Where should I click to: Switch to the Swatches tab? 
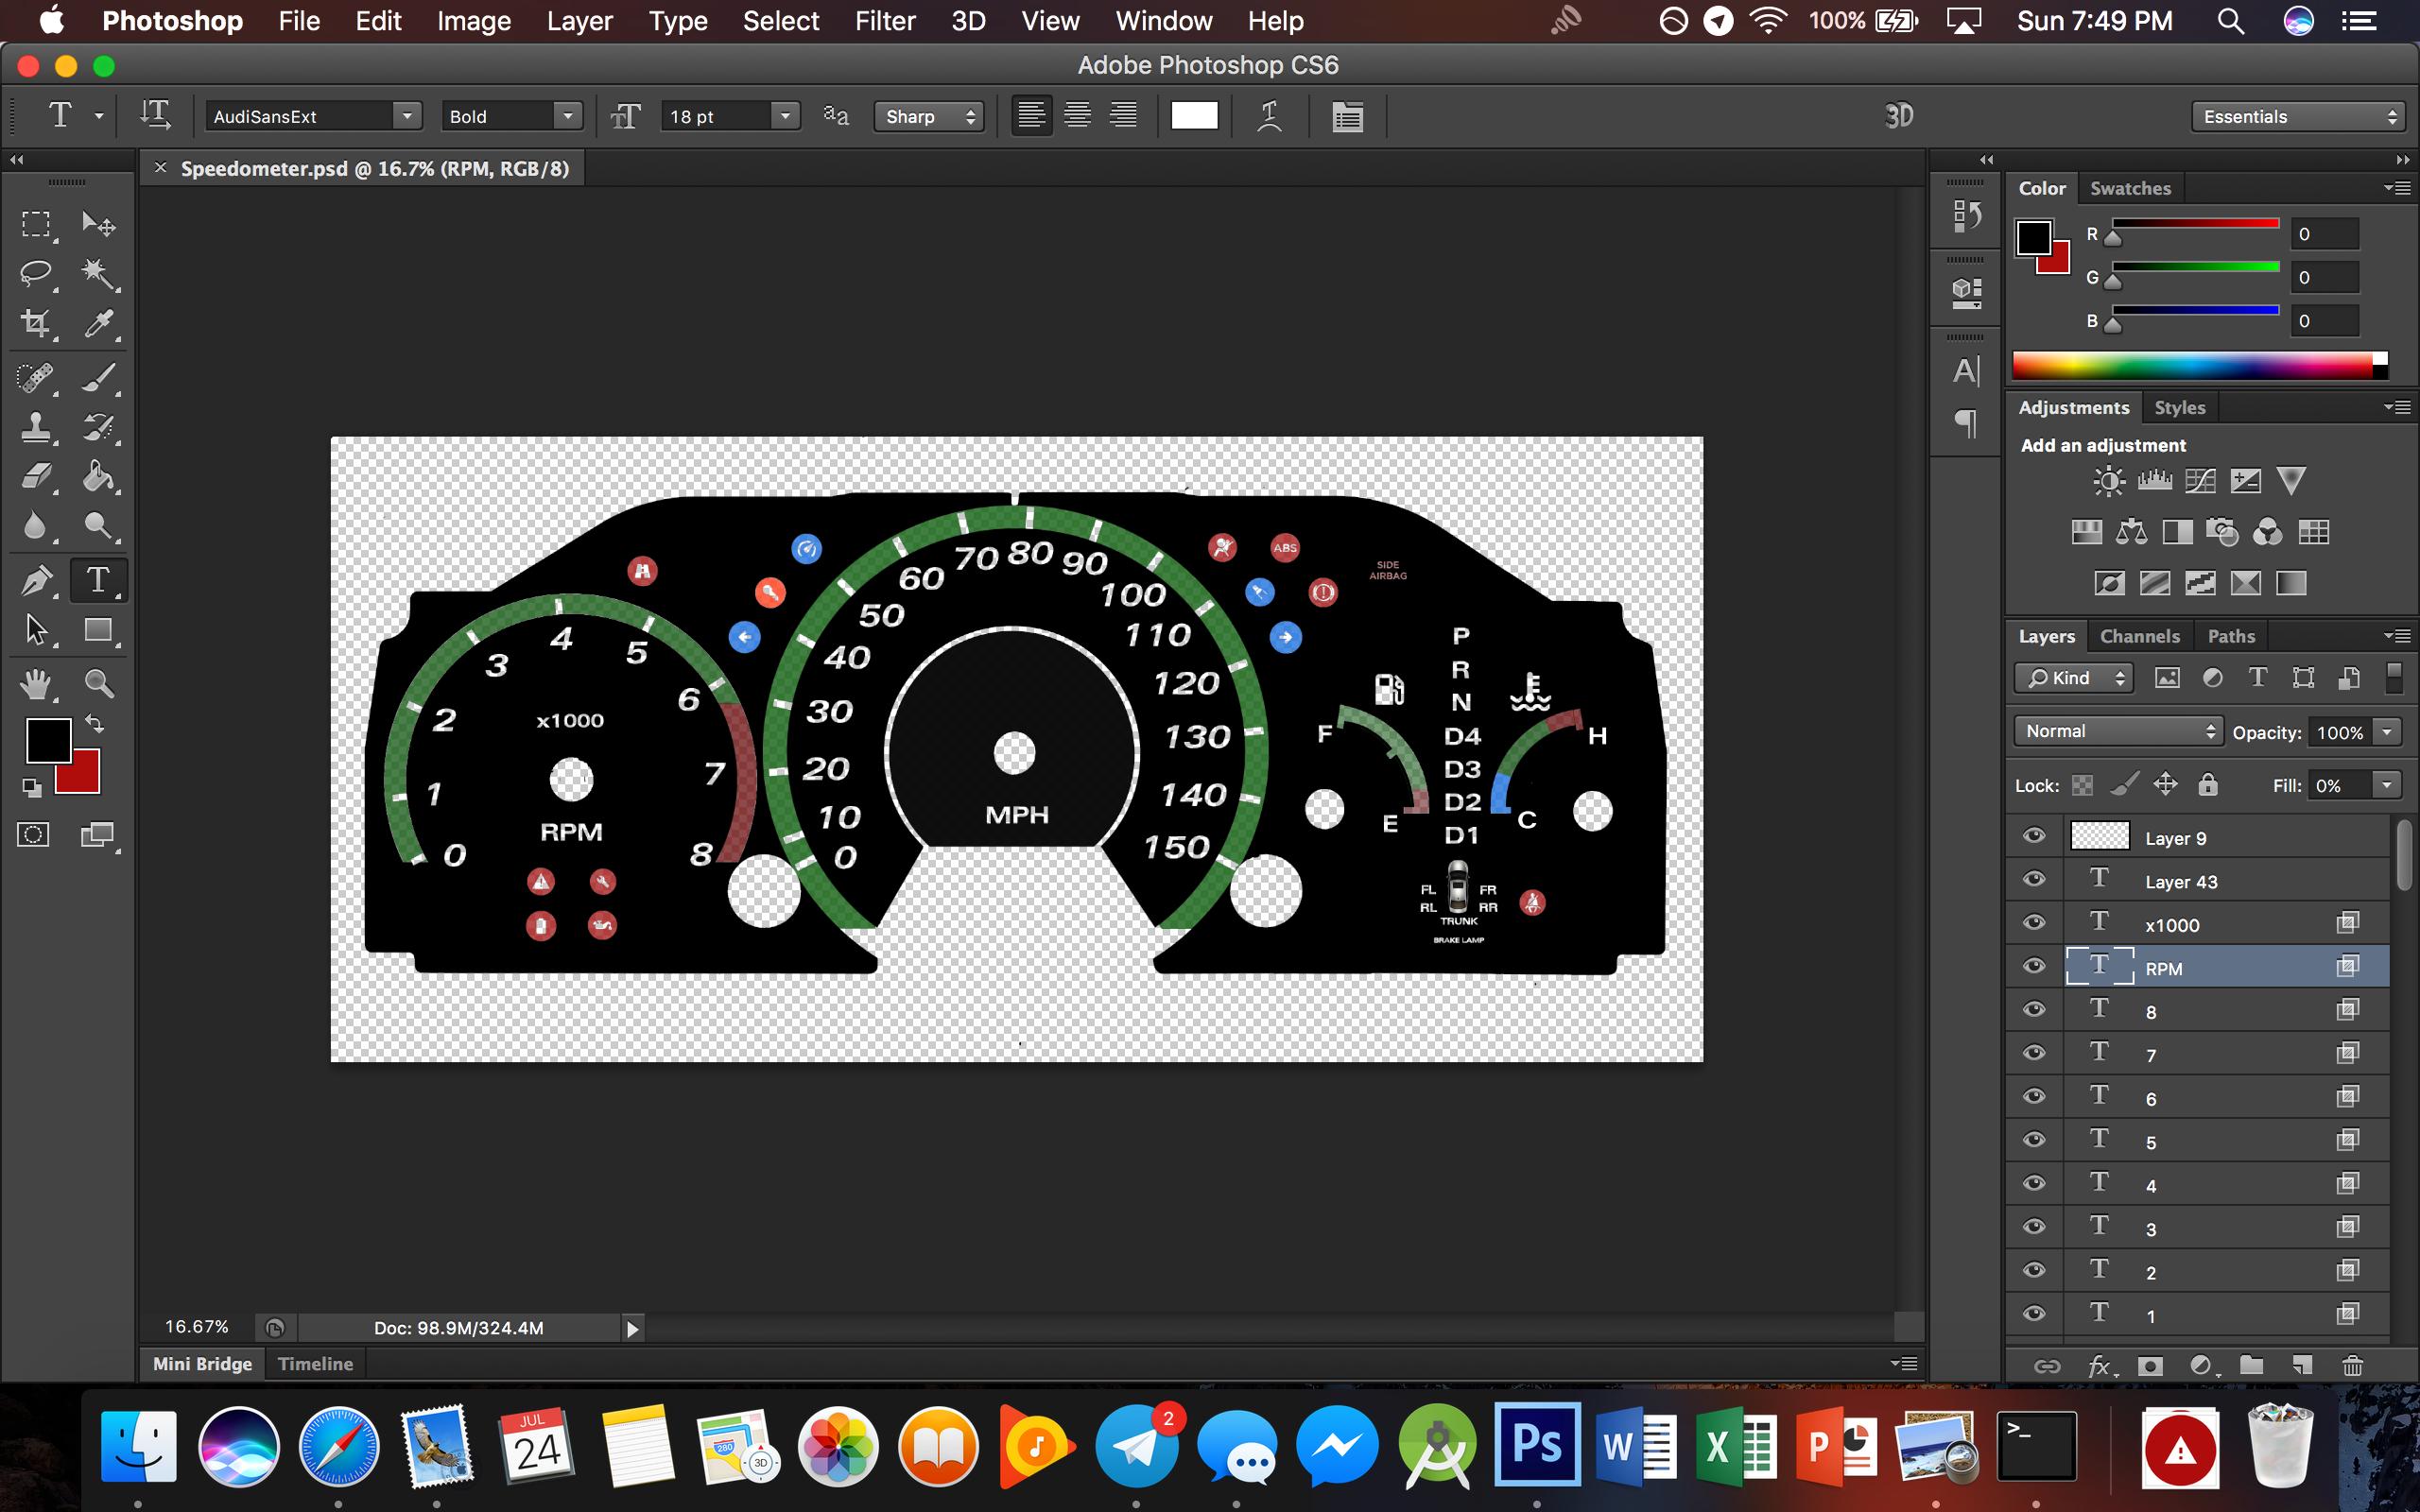click(2130, 188)
